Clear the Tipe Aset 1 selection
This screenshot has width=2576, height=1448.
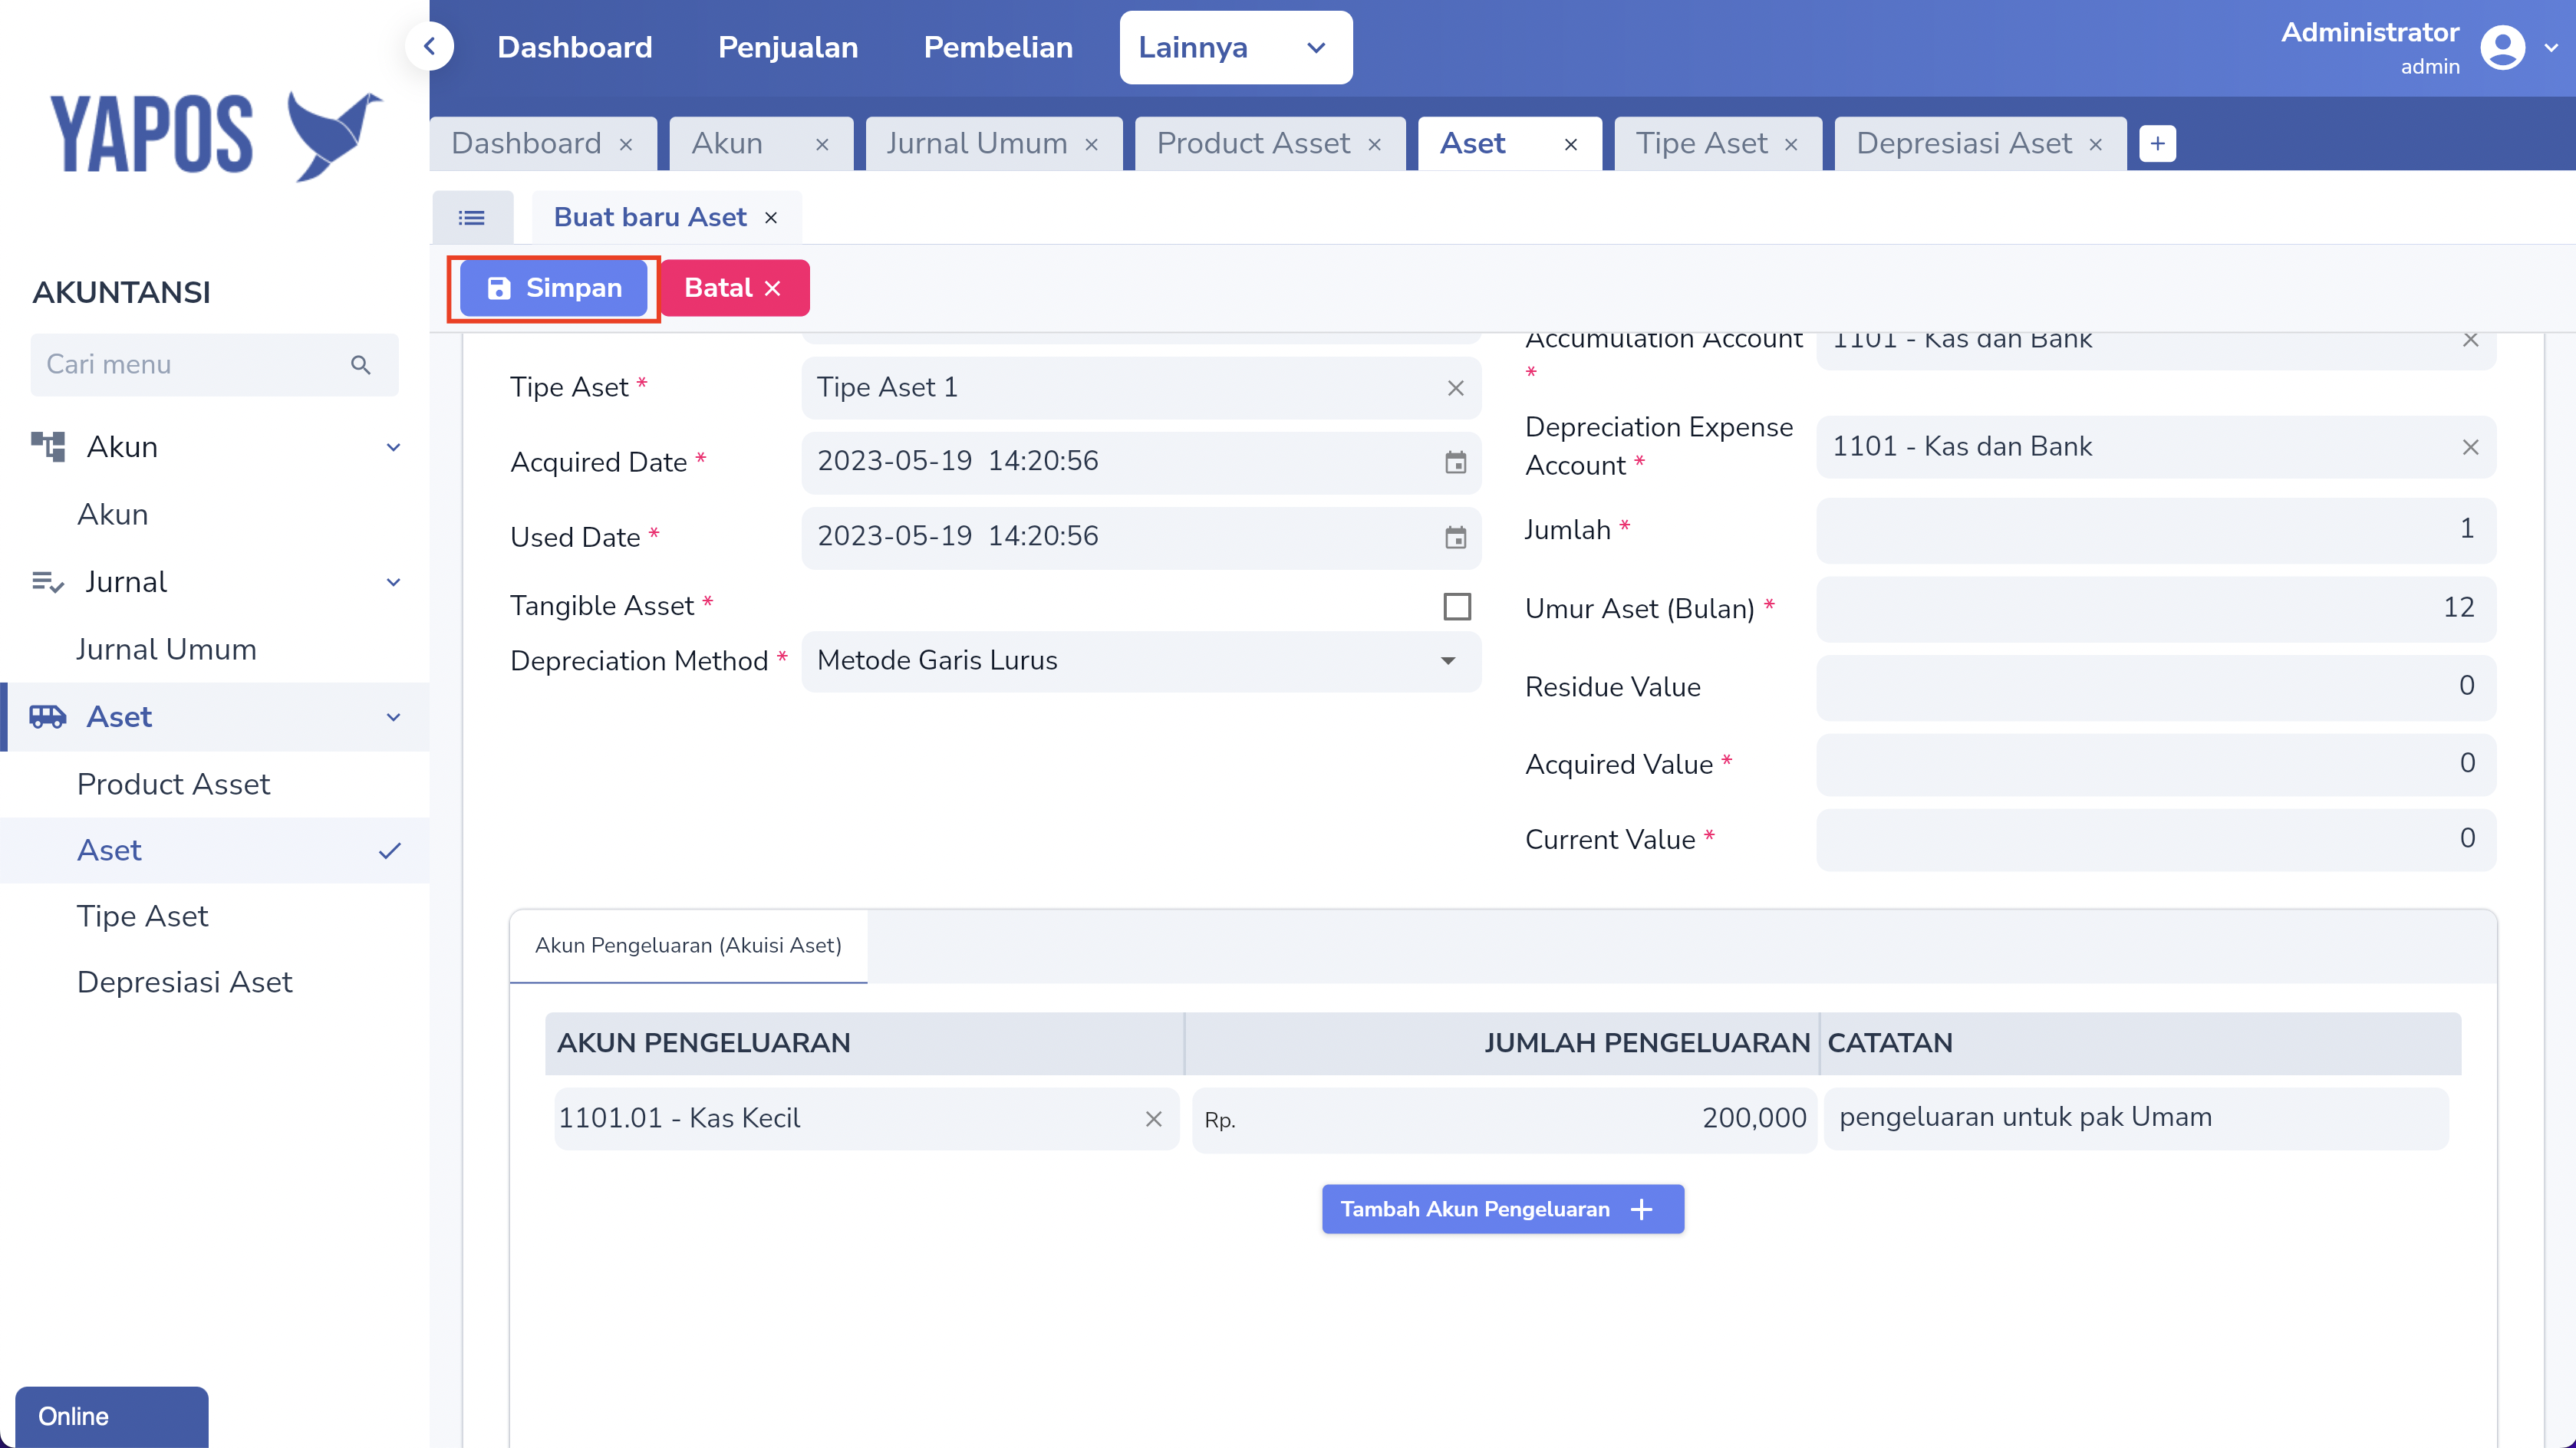[x=1455, y=388]
